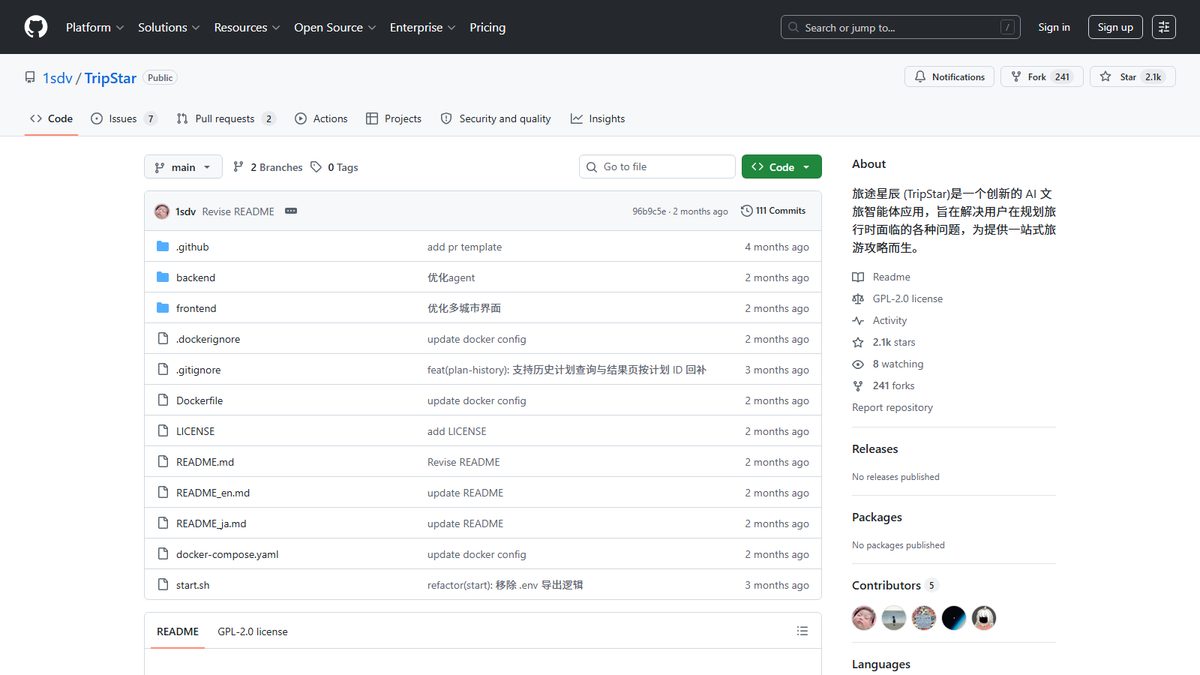The width and height of the screenshot is (1200, 675).
Task: Click 1sdv author avatar in commit bar
Action: [162, 211]
